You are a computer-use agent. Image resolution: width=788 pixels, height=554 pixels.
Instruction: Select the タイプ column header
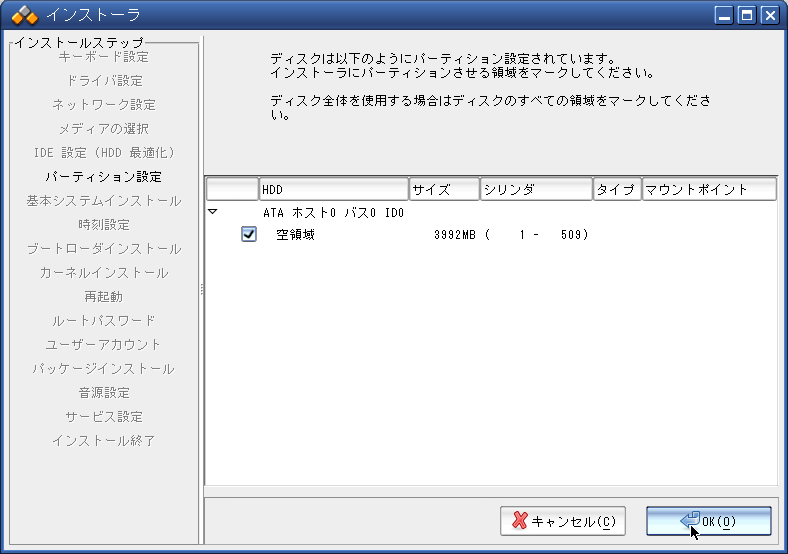point(617,189)
